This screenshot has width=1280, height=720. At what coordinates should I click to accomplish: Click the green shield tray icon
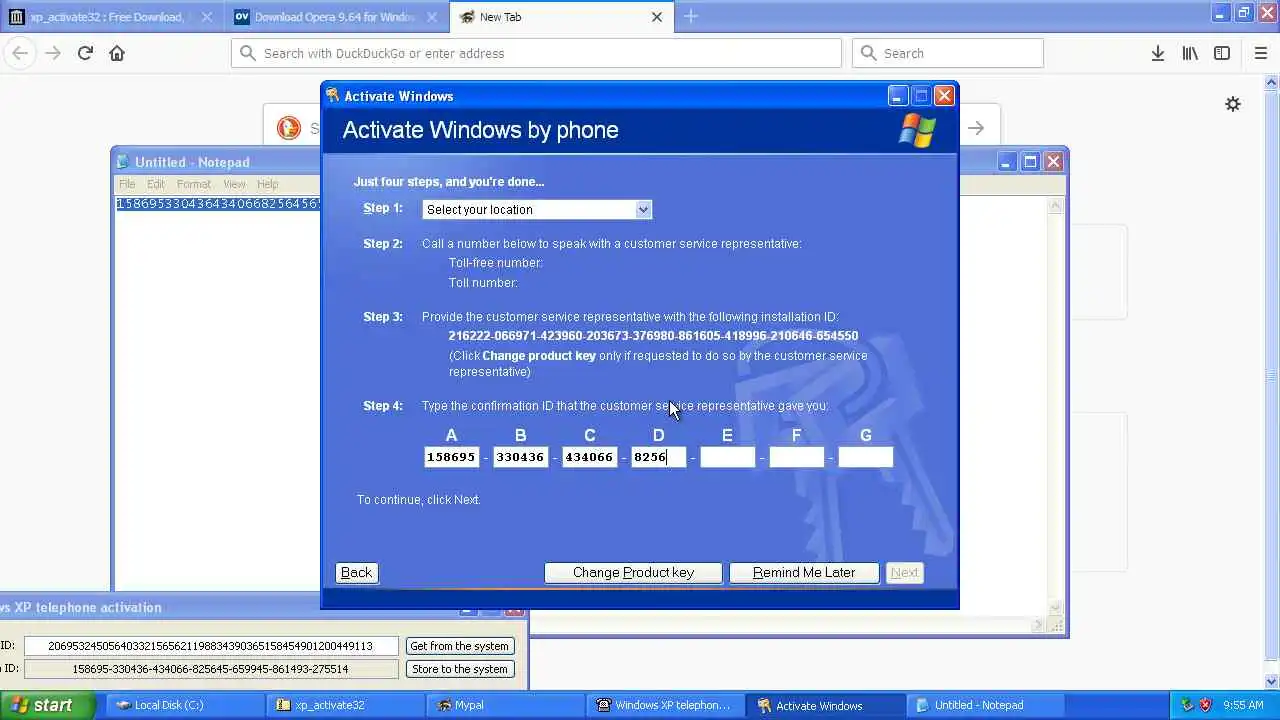click(1187, 705)
